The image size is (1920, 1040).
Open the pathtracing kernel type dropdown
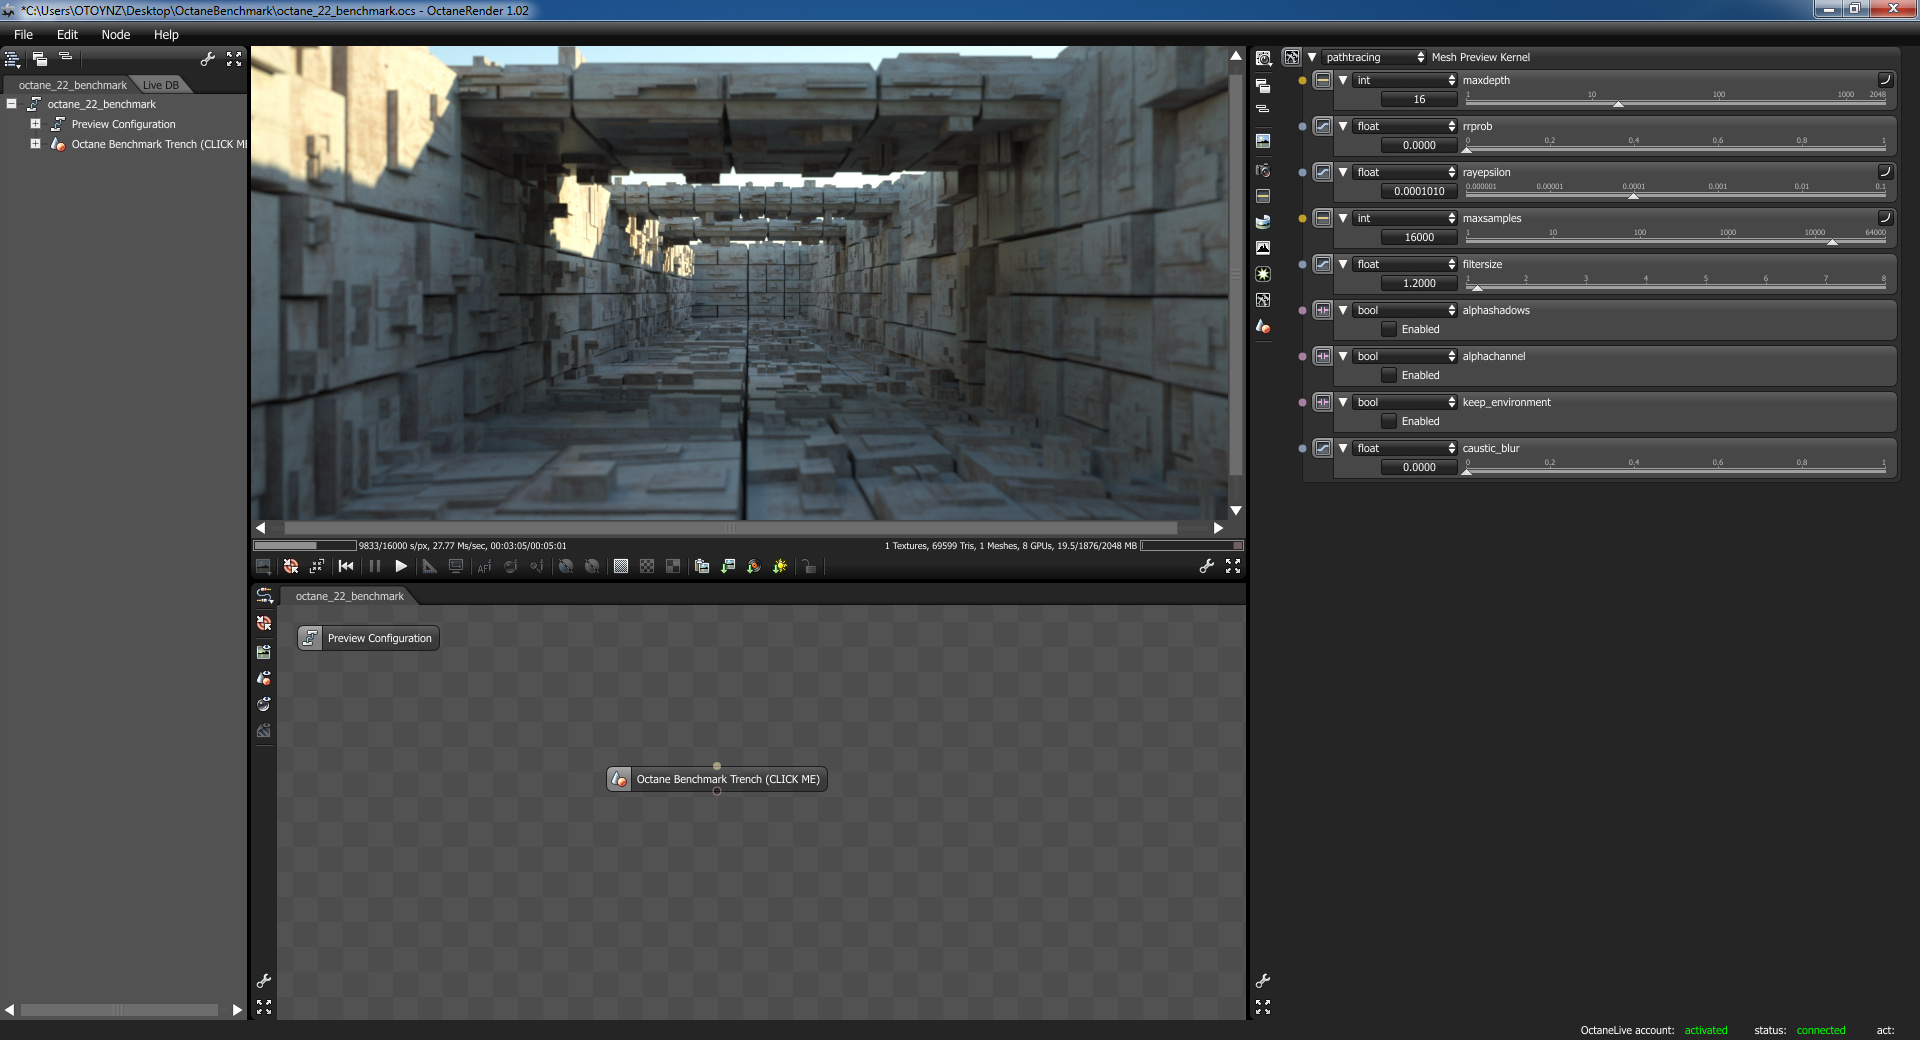pyautogui.click(x=1375, y=57)
